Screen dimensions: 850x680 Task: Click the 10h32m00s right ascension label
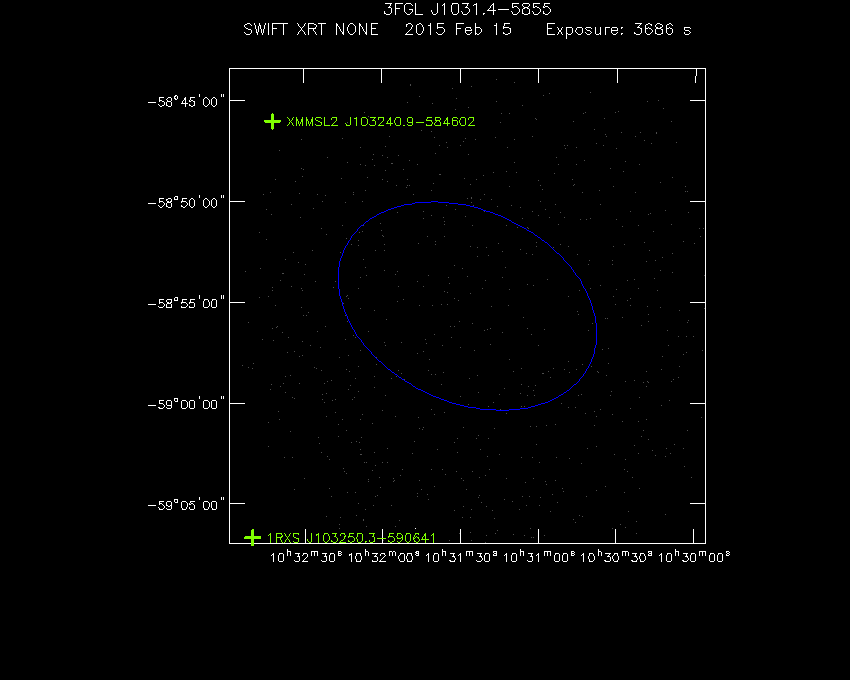[383, 557]
